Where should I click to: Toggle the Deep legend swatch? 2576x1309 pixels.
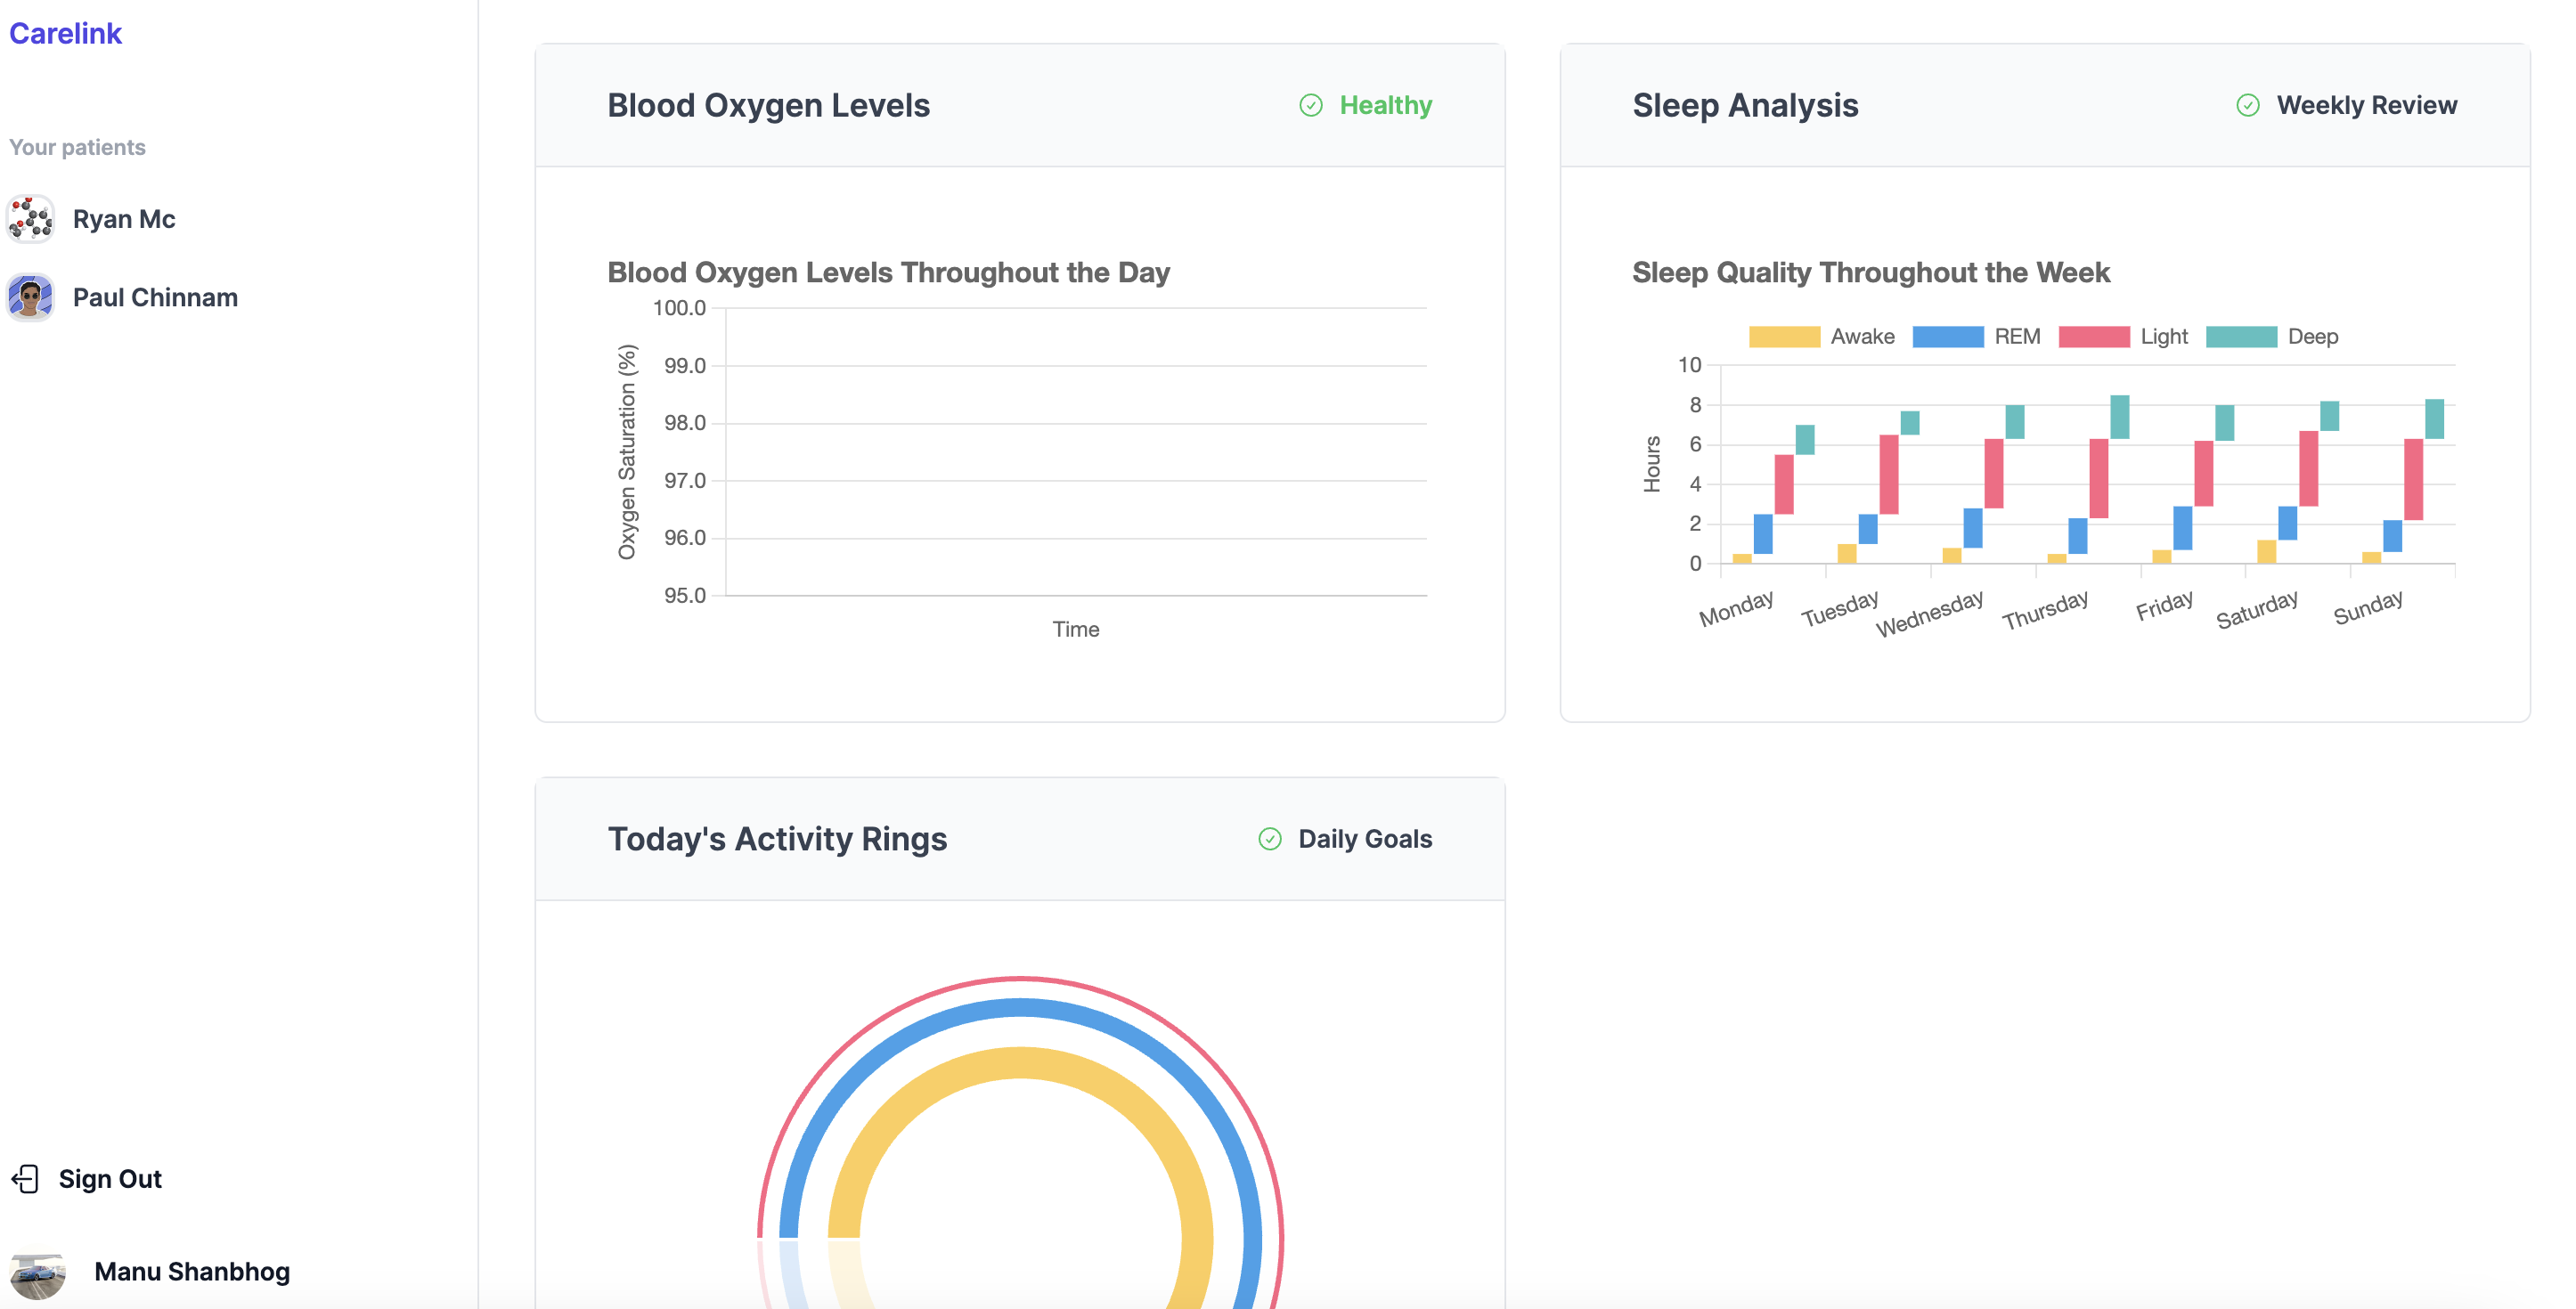click(x=2241, y=337)
